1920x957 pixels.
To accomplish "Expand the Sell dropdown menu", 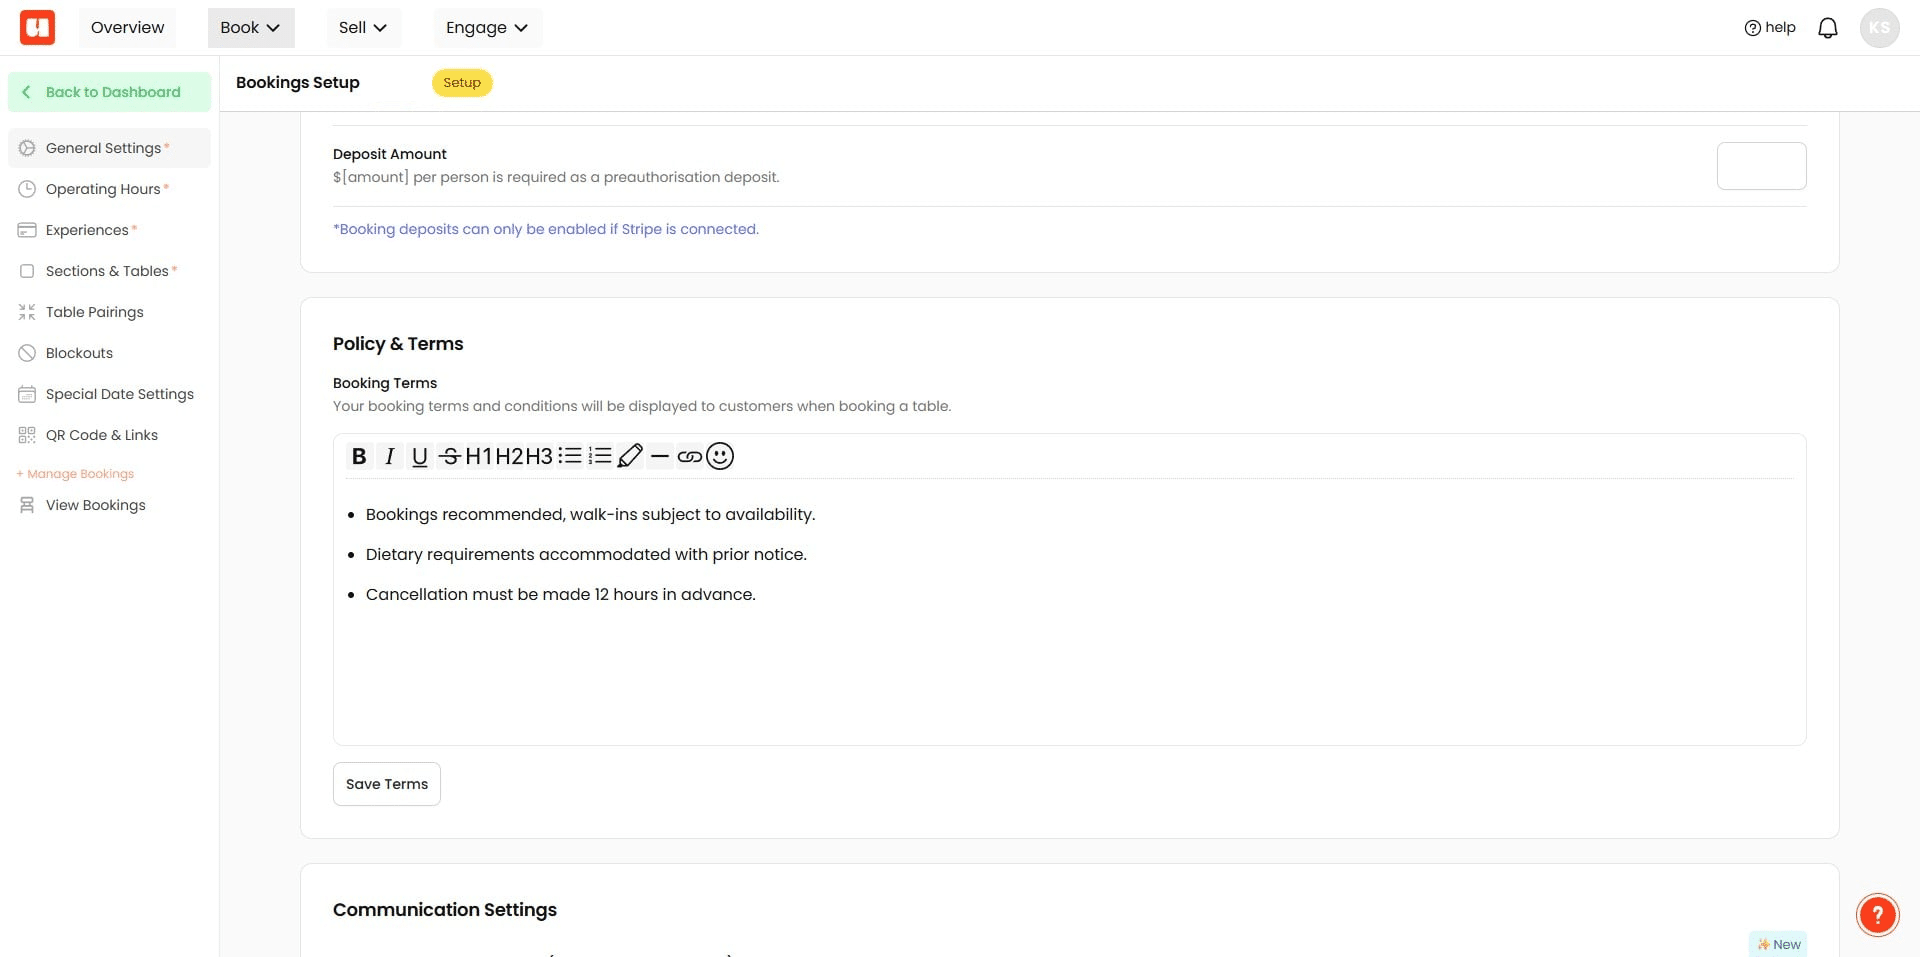I will click(363, 28).
